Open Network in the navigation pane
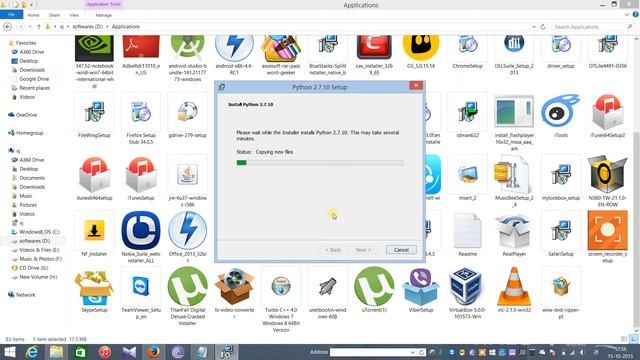 pyautogui.click(x=25, y=295)
